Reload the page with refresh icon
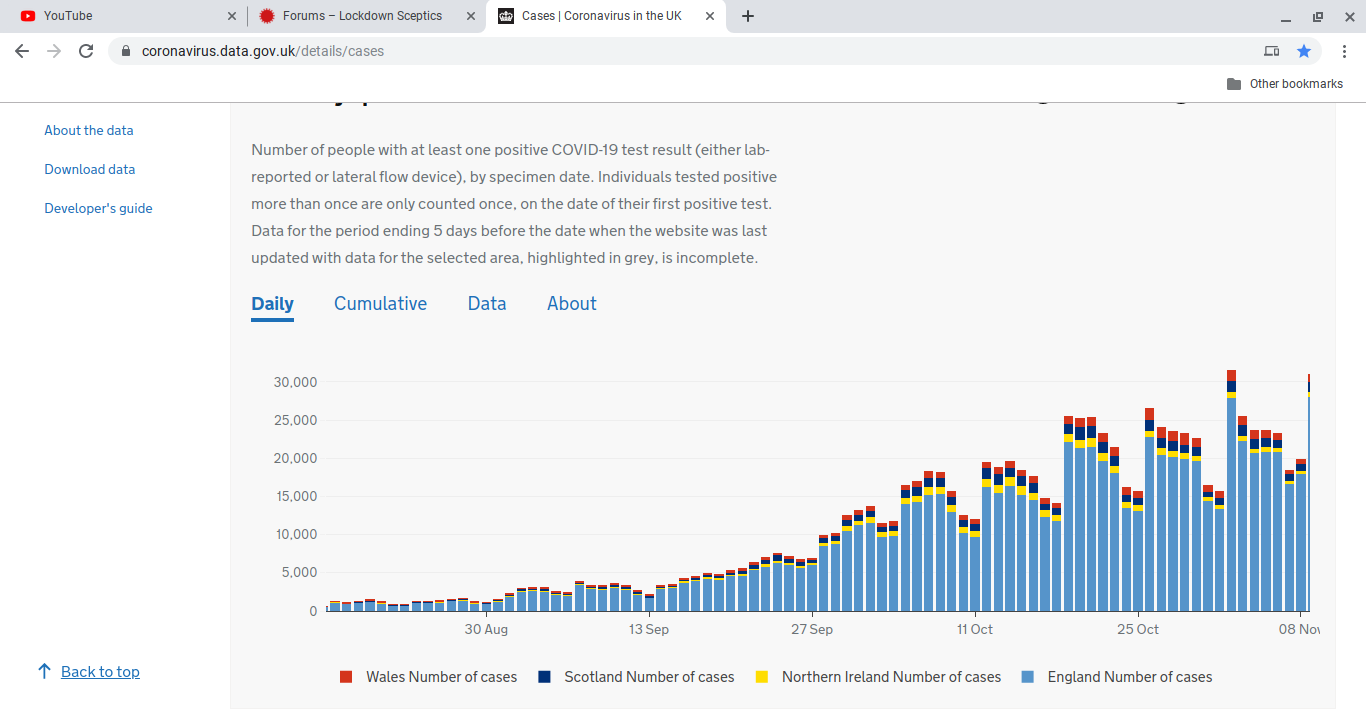1366x712 pixels. click(x=86, y=51)
